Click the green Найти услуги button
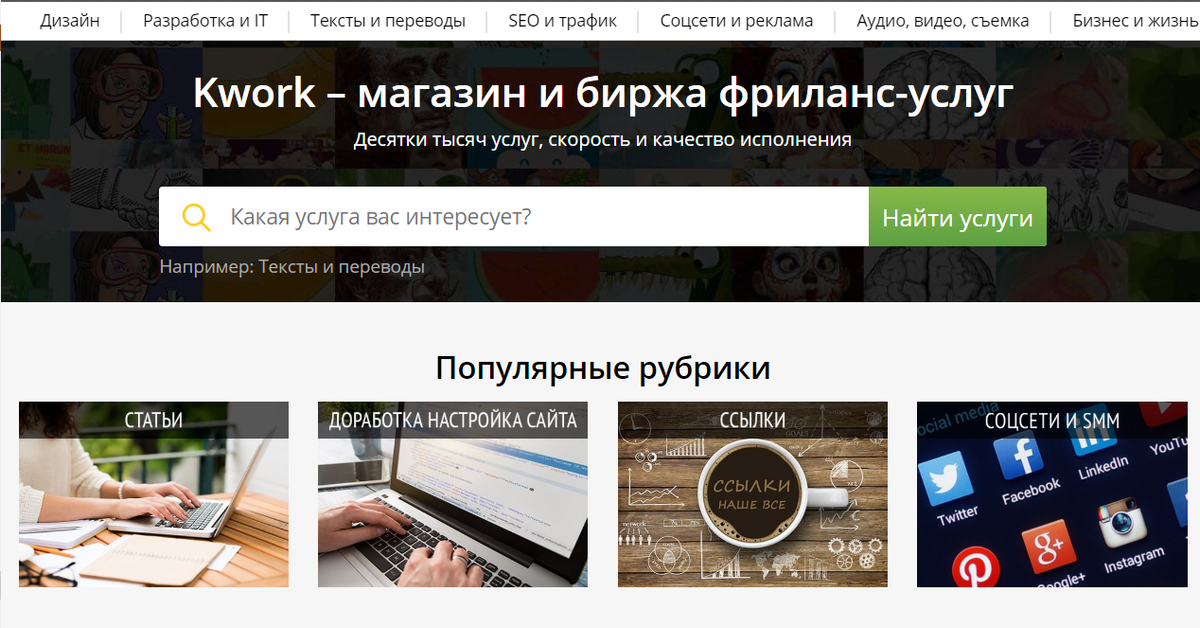This screenshot has height=628, width=1200. tap(958, 216)
